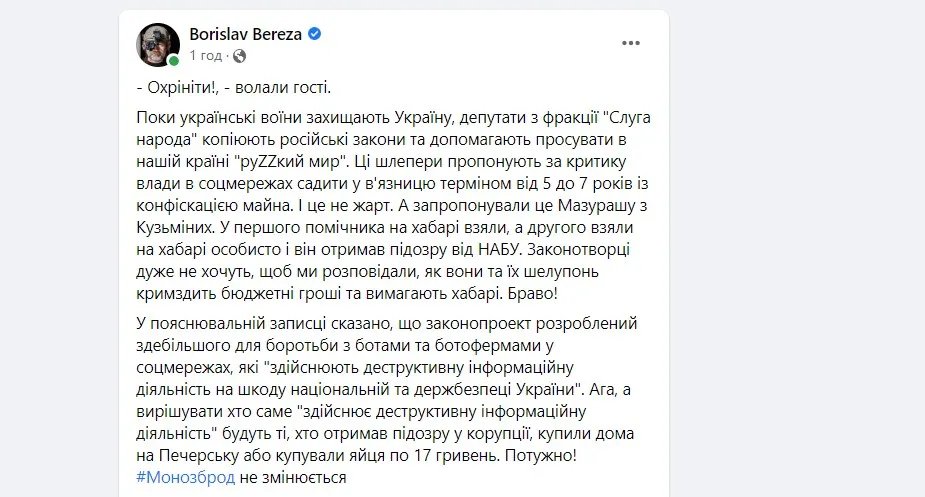Open Borislav Bereza's profile picture
The height and width of the screenshot is (497, 925).
(x=157, y=44)
